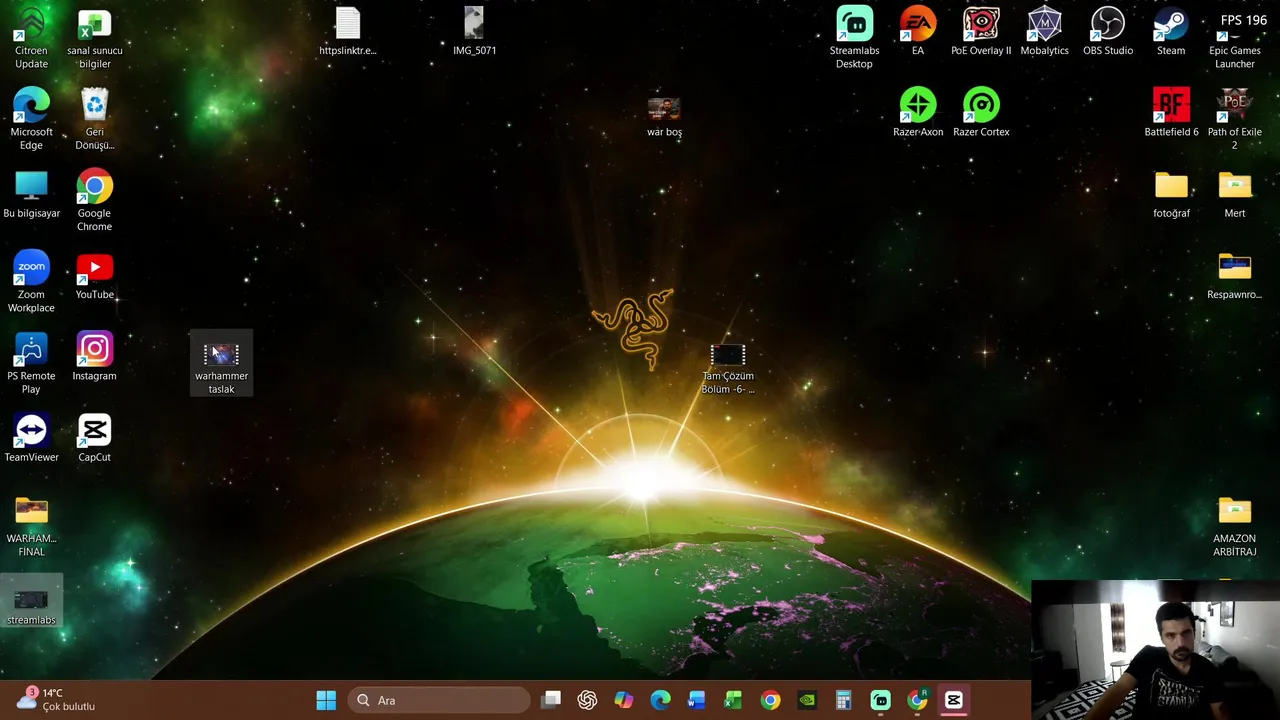This screenshot has width=1280, height=720.
Task: Select the Google Chrome desktop shortcut
Action: pyautogui.click(x=94, y=201)
